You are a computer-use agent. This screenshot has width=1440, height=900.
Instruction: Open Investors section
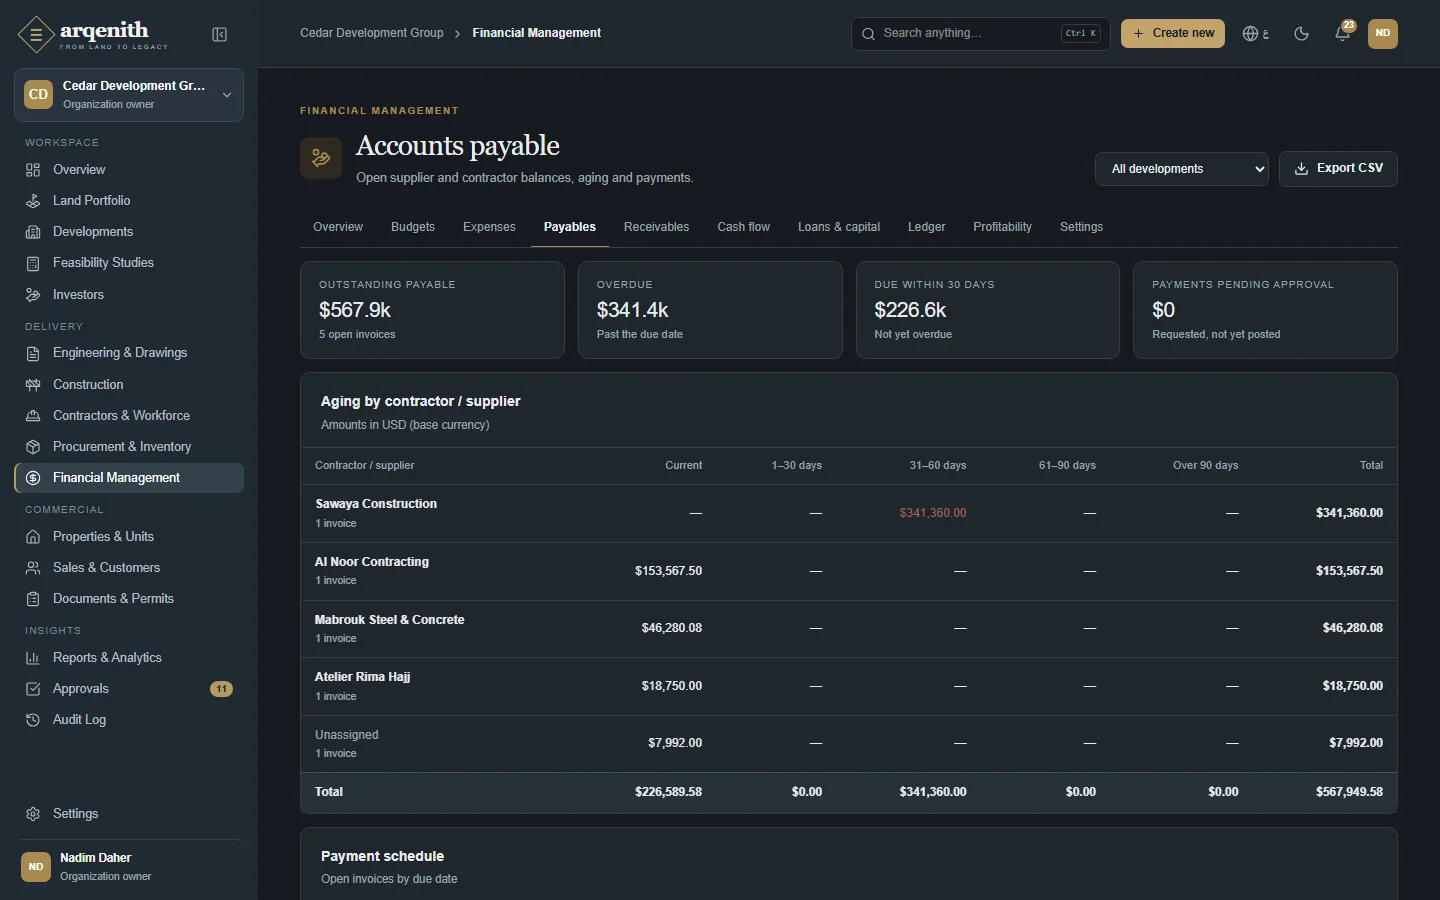(x=129, y=295)
